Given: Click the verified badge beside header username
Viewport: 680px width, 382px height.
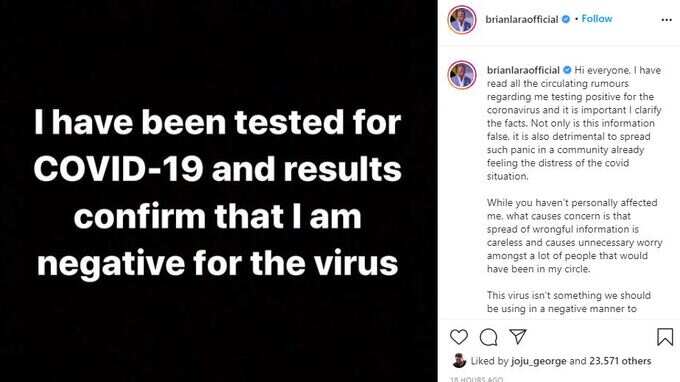Looking at the screenshot, I should coord(566,19).
